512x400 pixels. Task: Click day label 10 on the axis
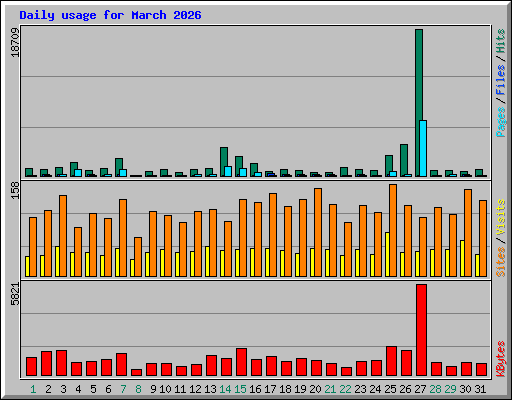[x=165, y=389]
